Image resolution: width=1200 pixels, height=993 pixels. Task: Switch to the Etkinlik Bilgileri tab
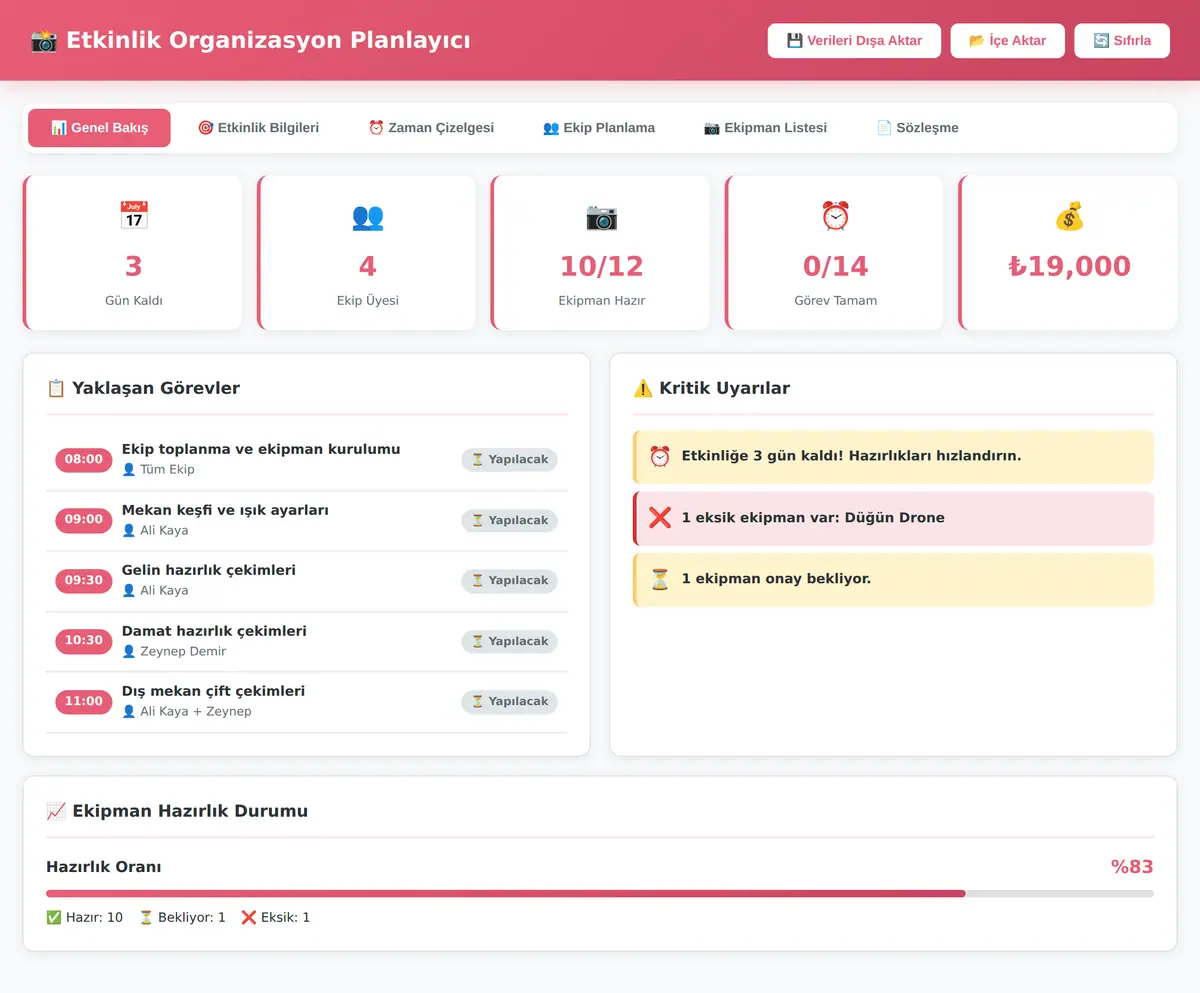(x=258, y=128)
